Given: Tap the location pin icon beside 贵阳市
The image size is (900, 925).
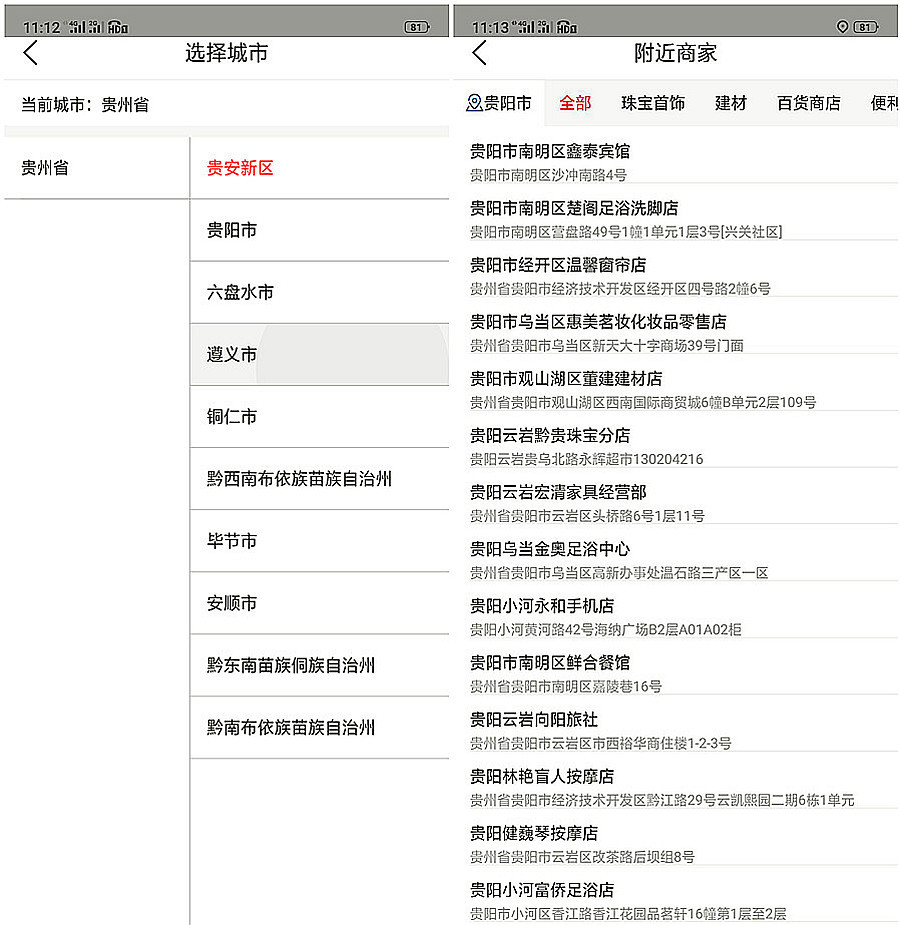Looking at the screenshot, I should [x=474, y=103].
